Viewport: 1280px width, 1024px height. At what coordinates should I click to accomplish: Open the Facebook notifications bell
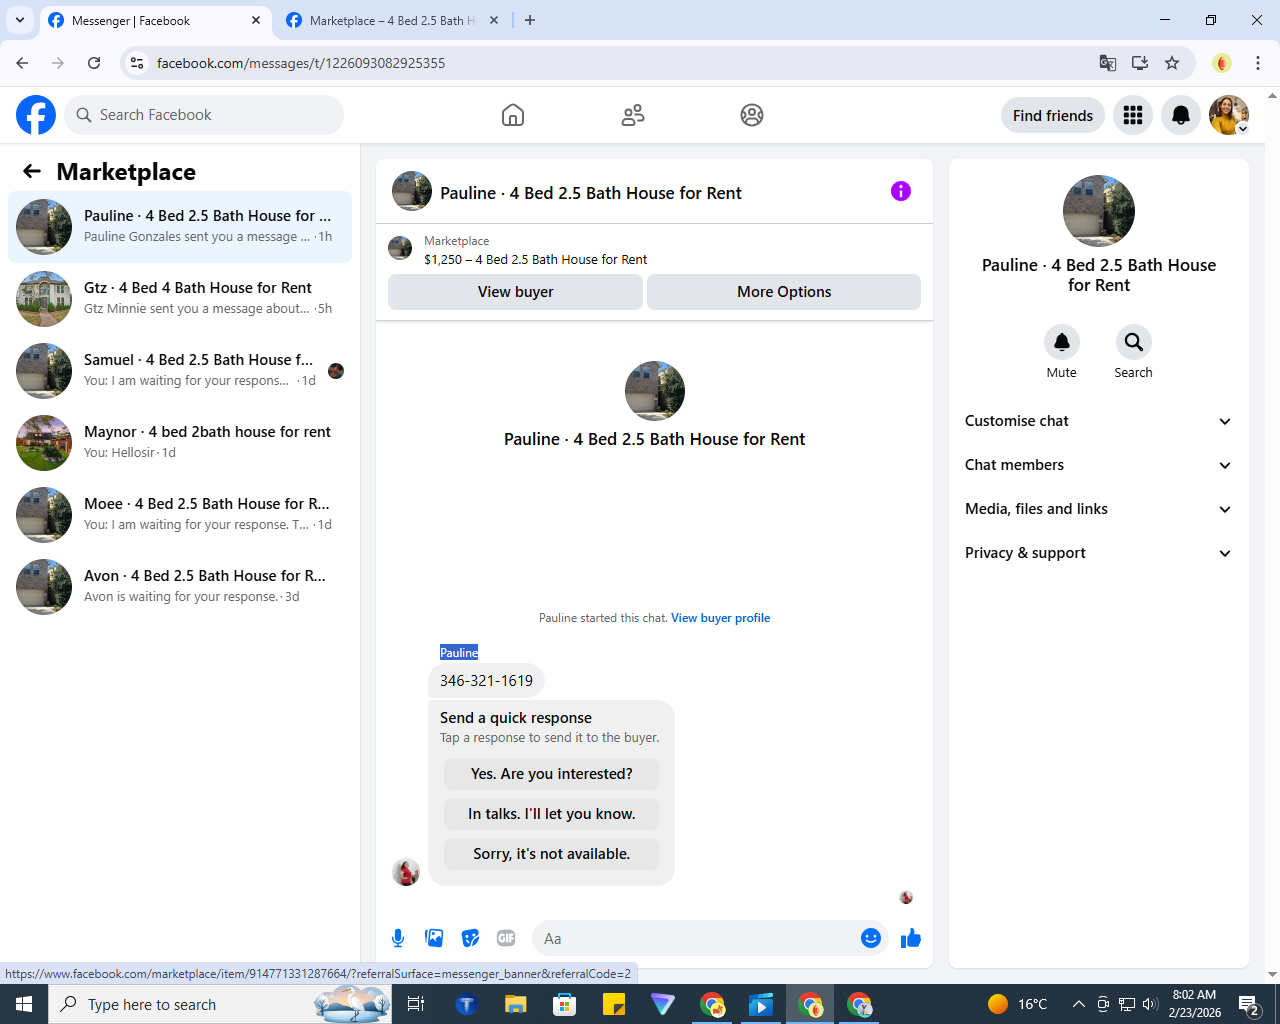pyautogui.click(x=1181, y=115)
